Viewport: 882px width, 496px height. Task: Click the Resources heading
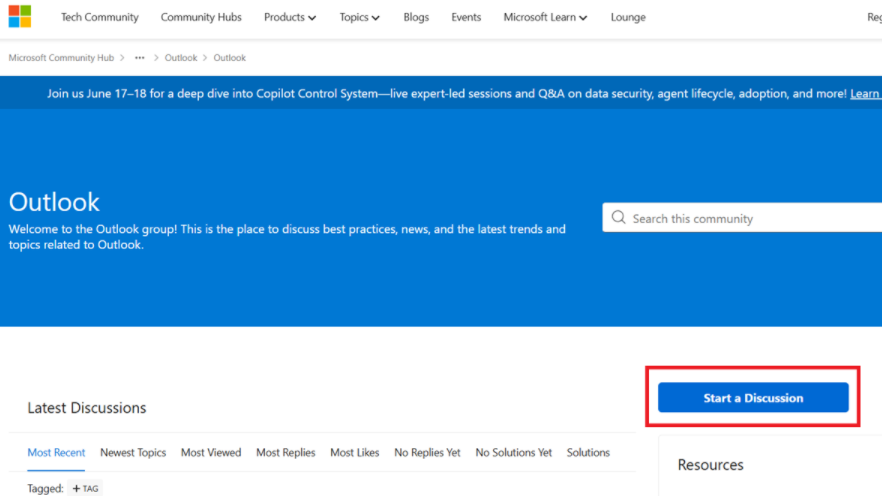tap(710, 465)
